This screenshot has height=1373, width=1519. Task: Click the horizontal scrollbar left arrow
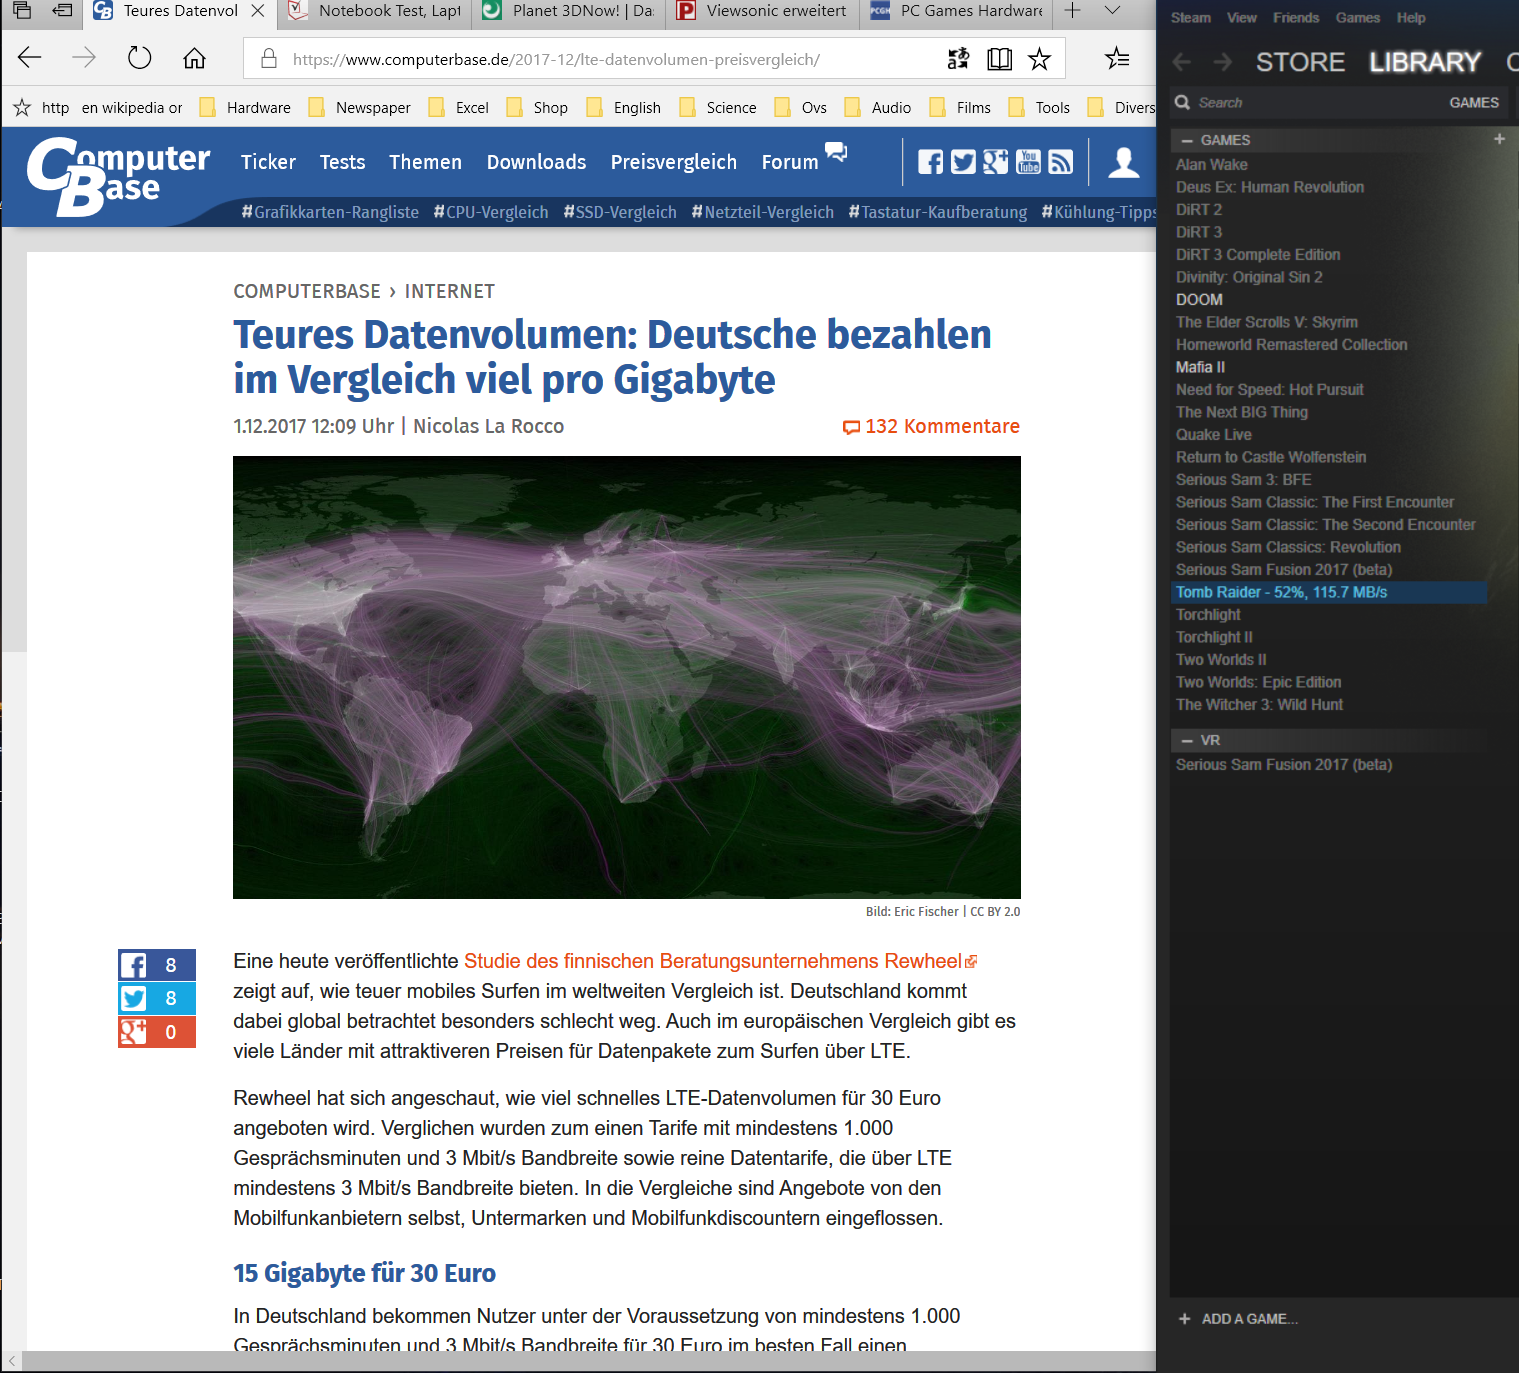click(x=12, y=1362)
